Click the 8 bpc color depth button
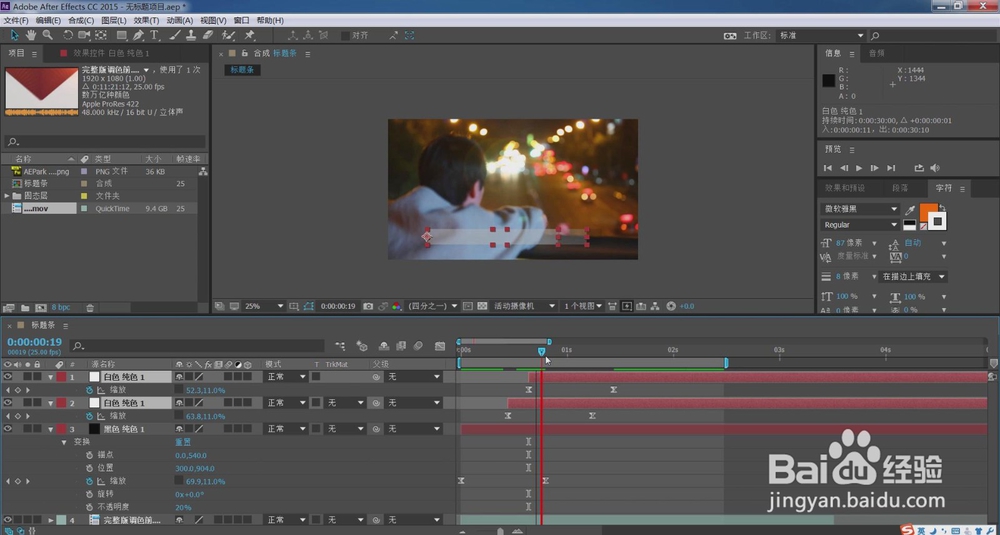This screenshot has height=535, width=1000. [x=61, y=307]
